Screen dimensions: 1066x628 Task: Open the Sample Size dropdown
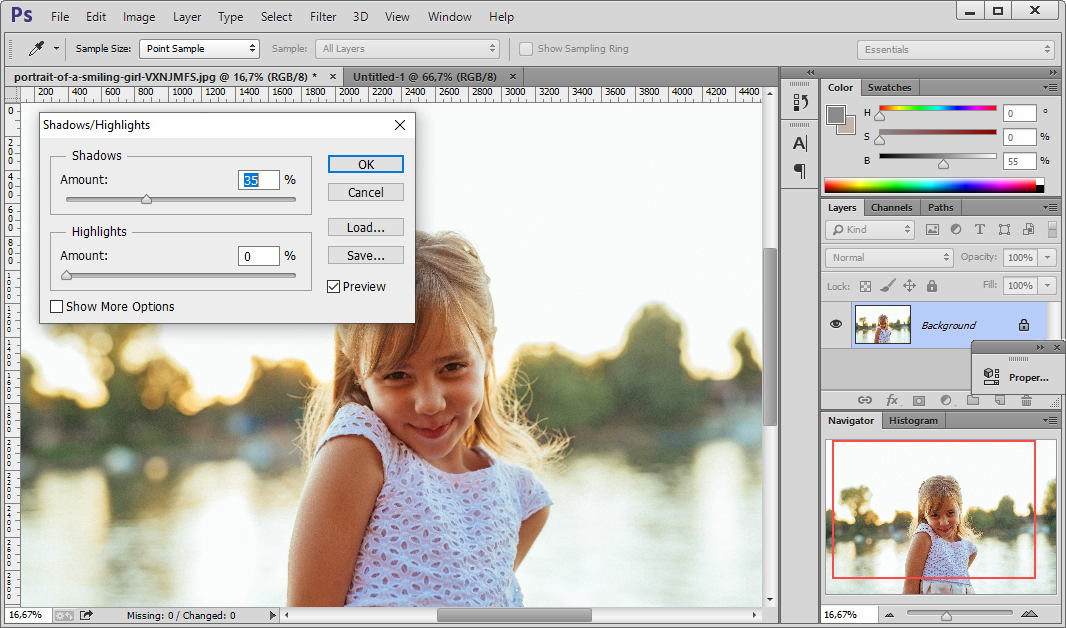[198, 48]
